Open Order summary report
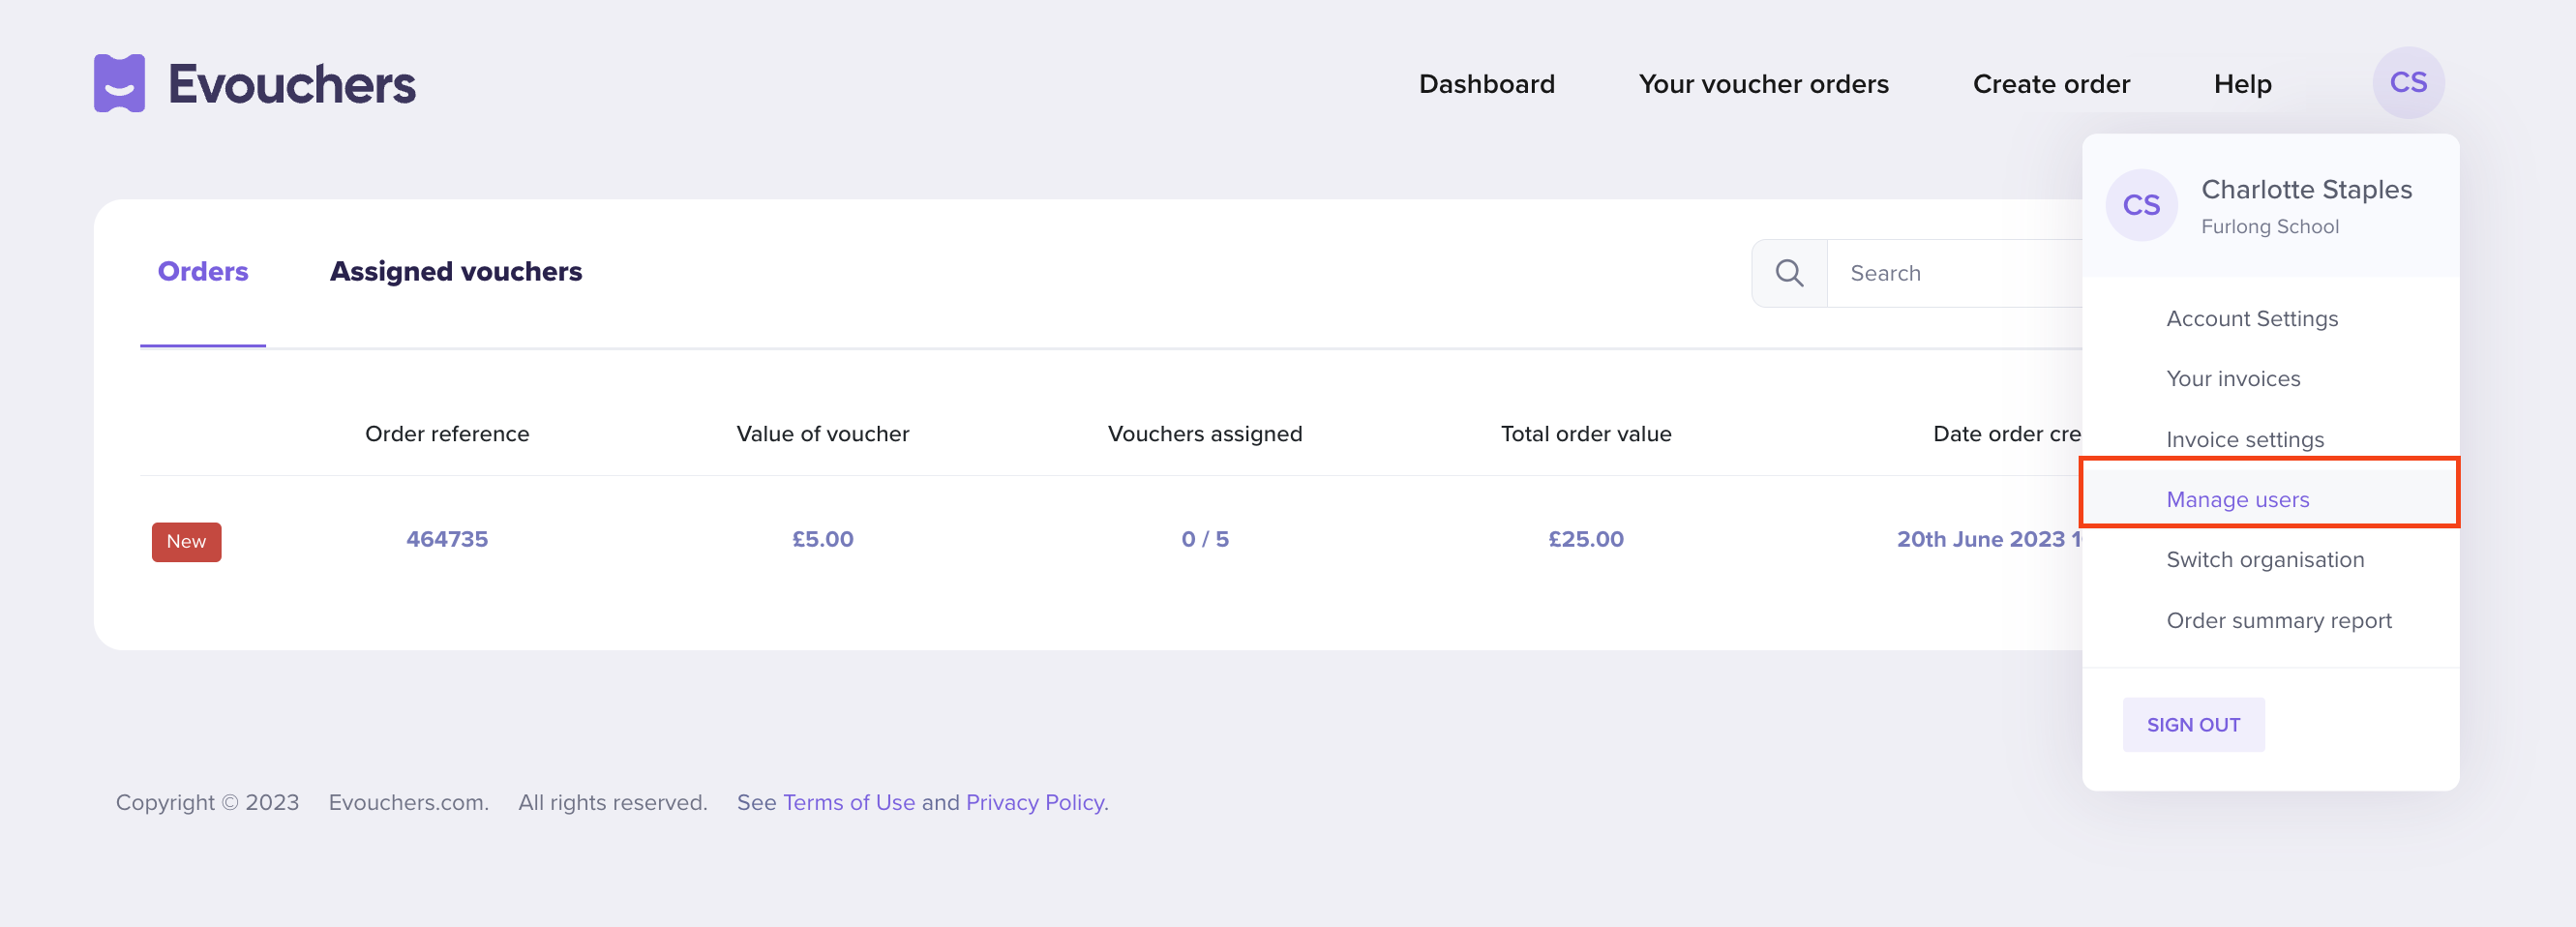The width and height of the screenshot is (2576, 927). [2278, 620]
